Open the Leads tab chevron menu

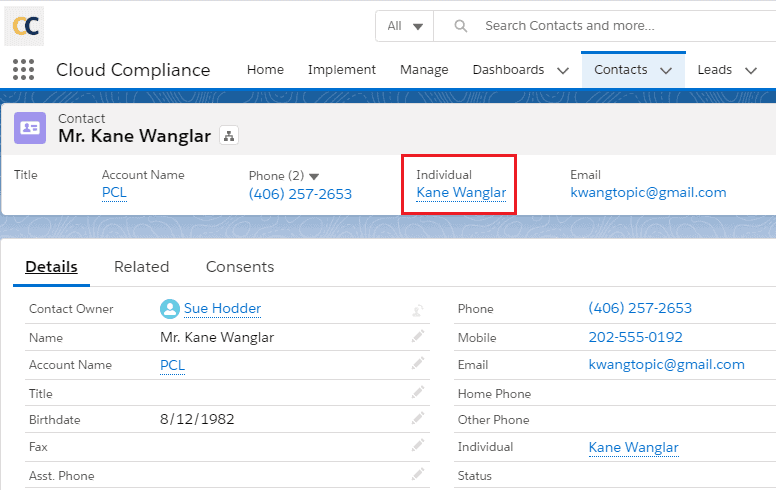[751, 70]
